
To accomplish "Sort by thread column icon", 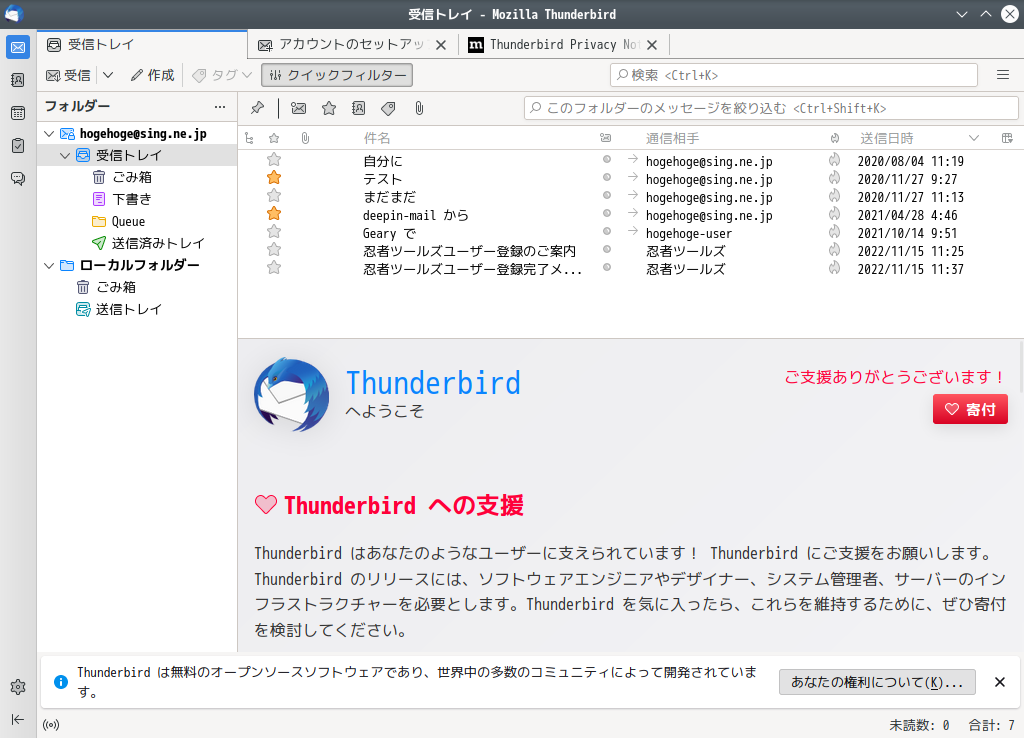I will 249,138.
